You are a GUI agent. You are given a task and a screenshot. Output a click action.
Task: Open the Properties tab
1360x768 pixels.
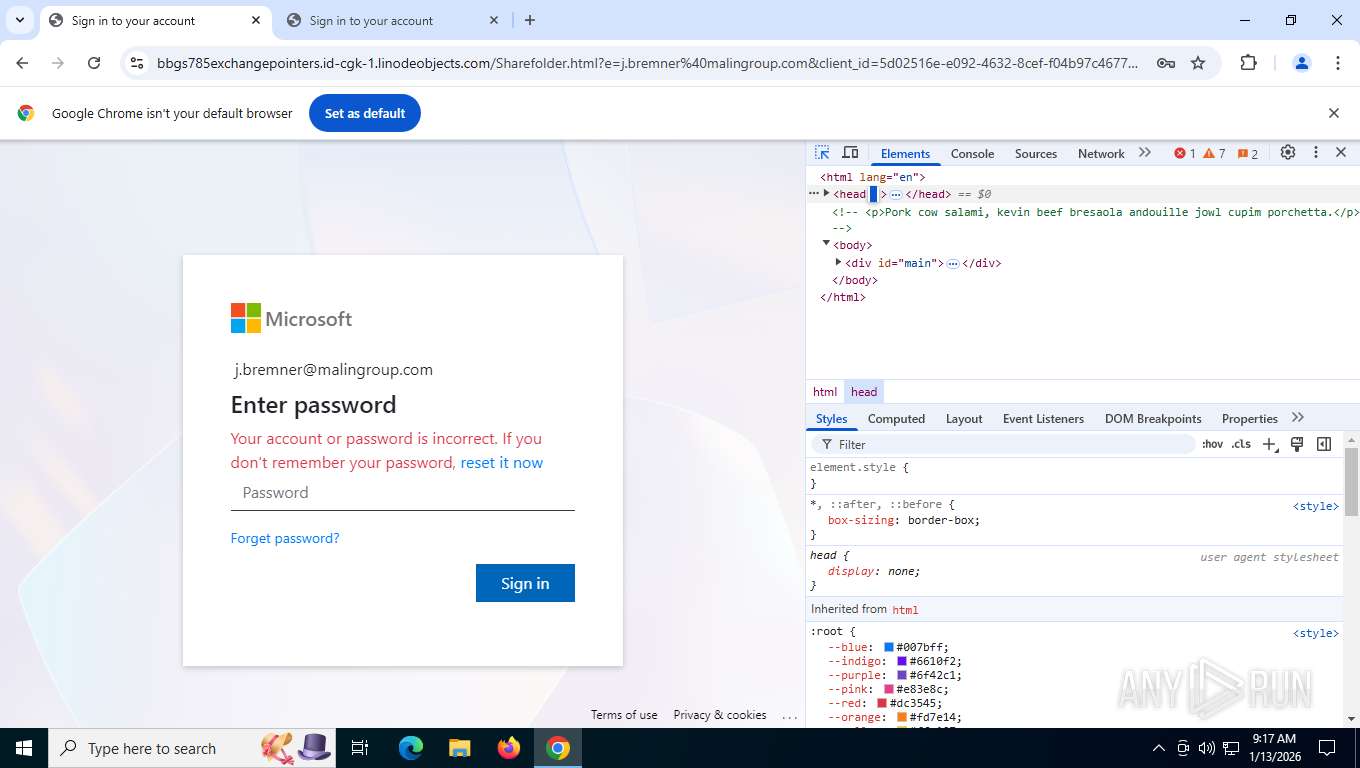1249,418
